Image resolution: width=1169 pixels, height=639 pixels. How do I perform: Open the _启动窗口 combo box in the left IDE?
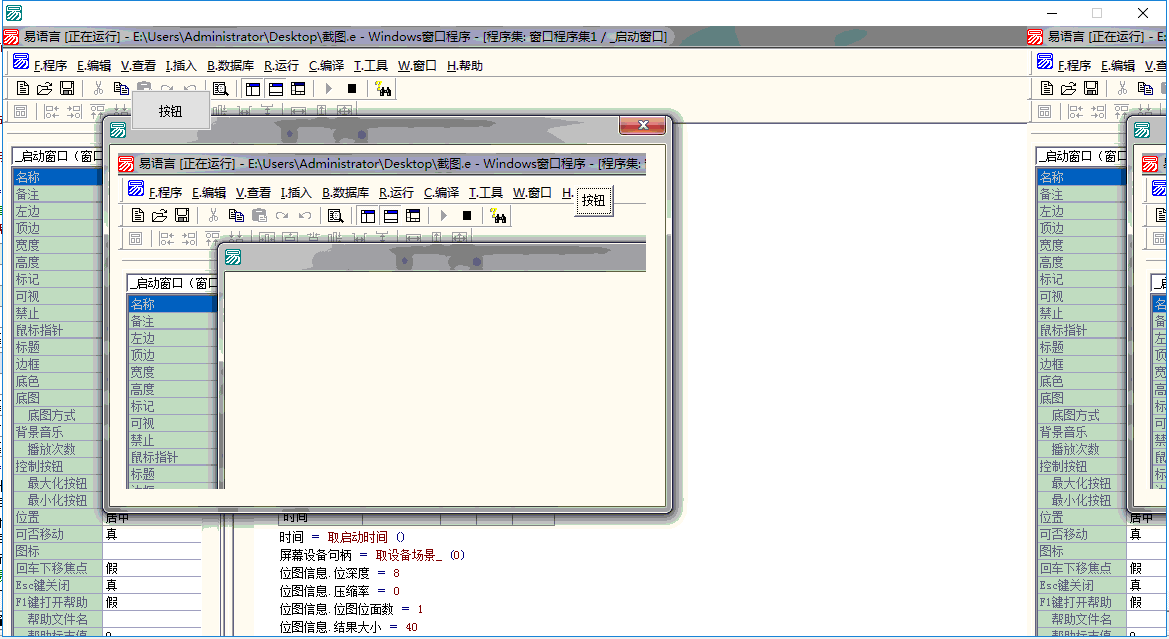58,156
